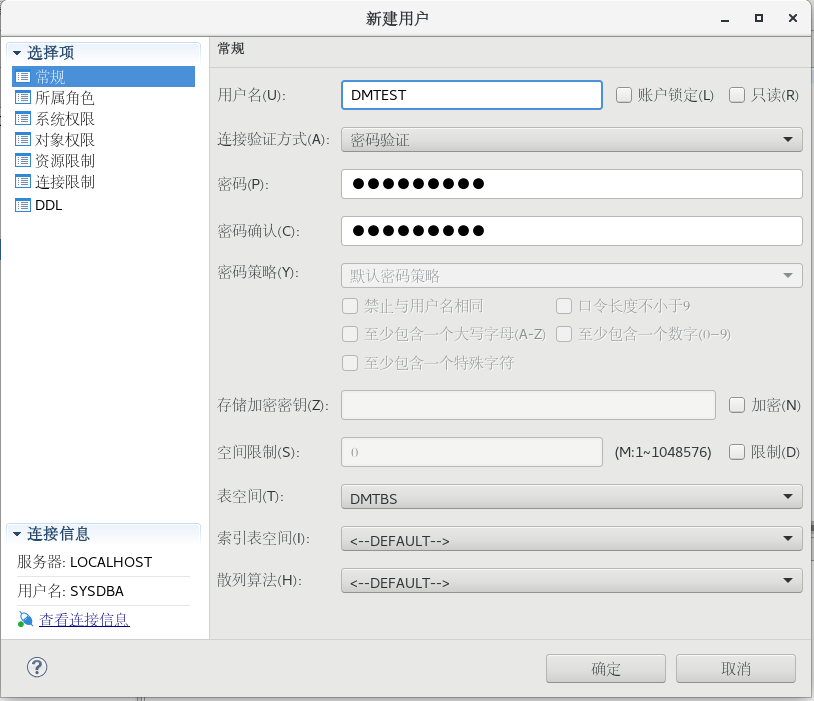Click the 空间限制(S) input field
Viewport: 814px width, 701px height.
[x=471, y=452]
